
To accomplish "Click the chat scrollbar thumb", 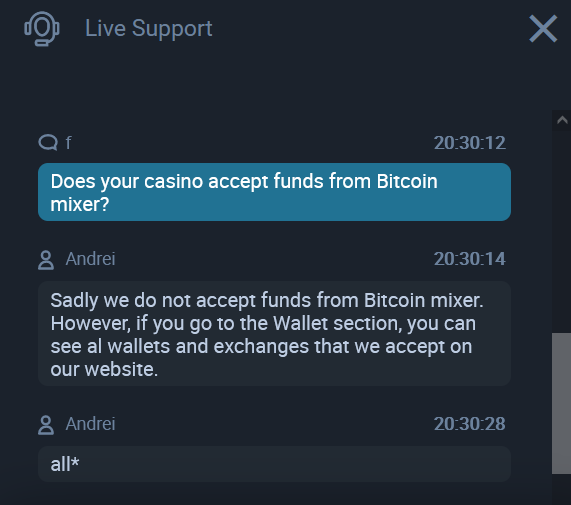I will (562, 403).
